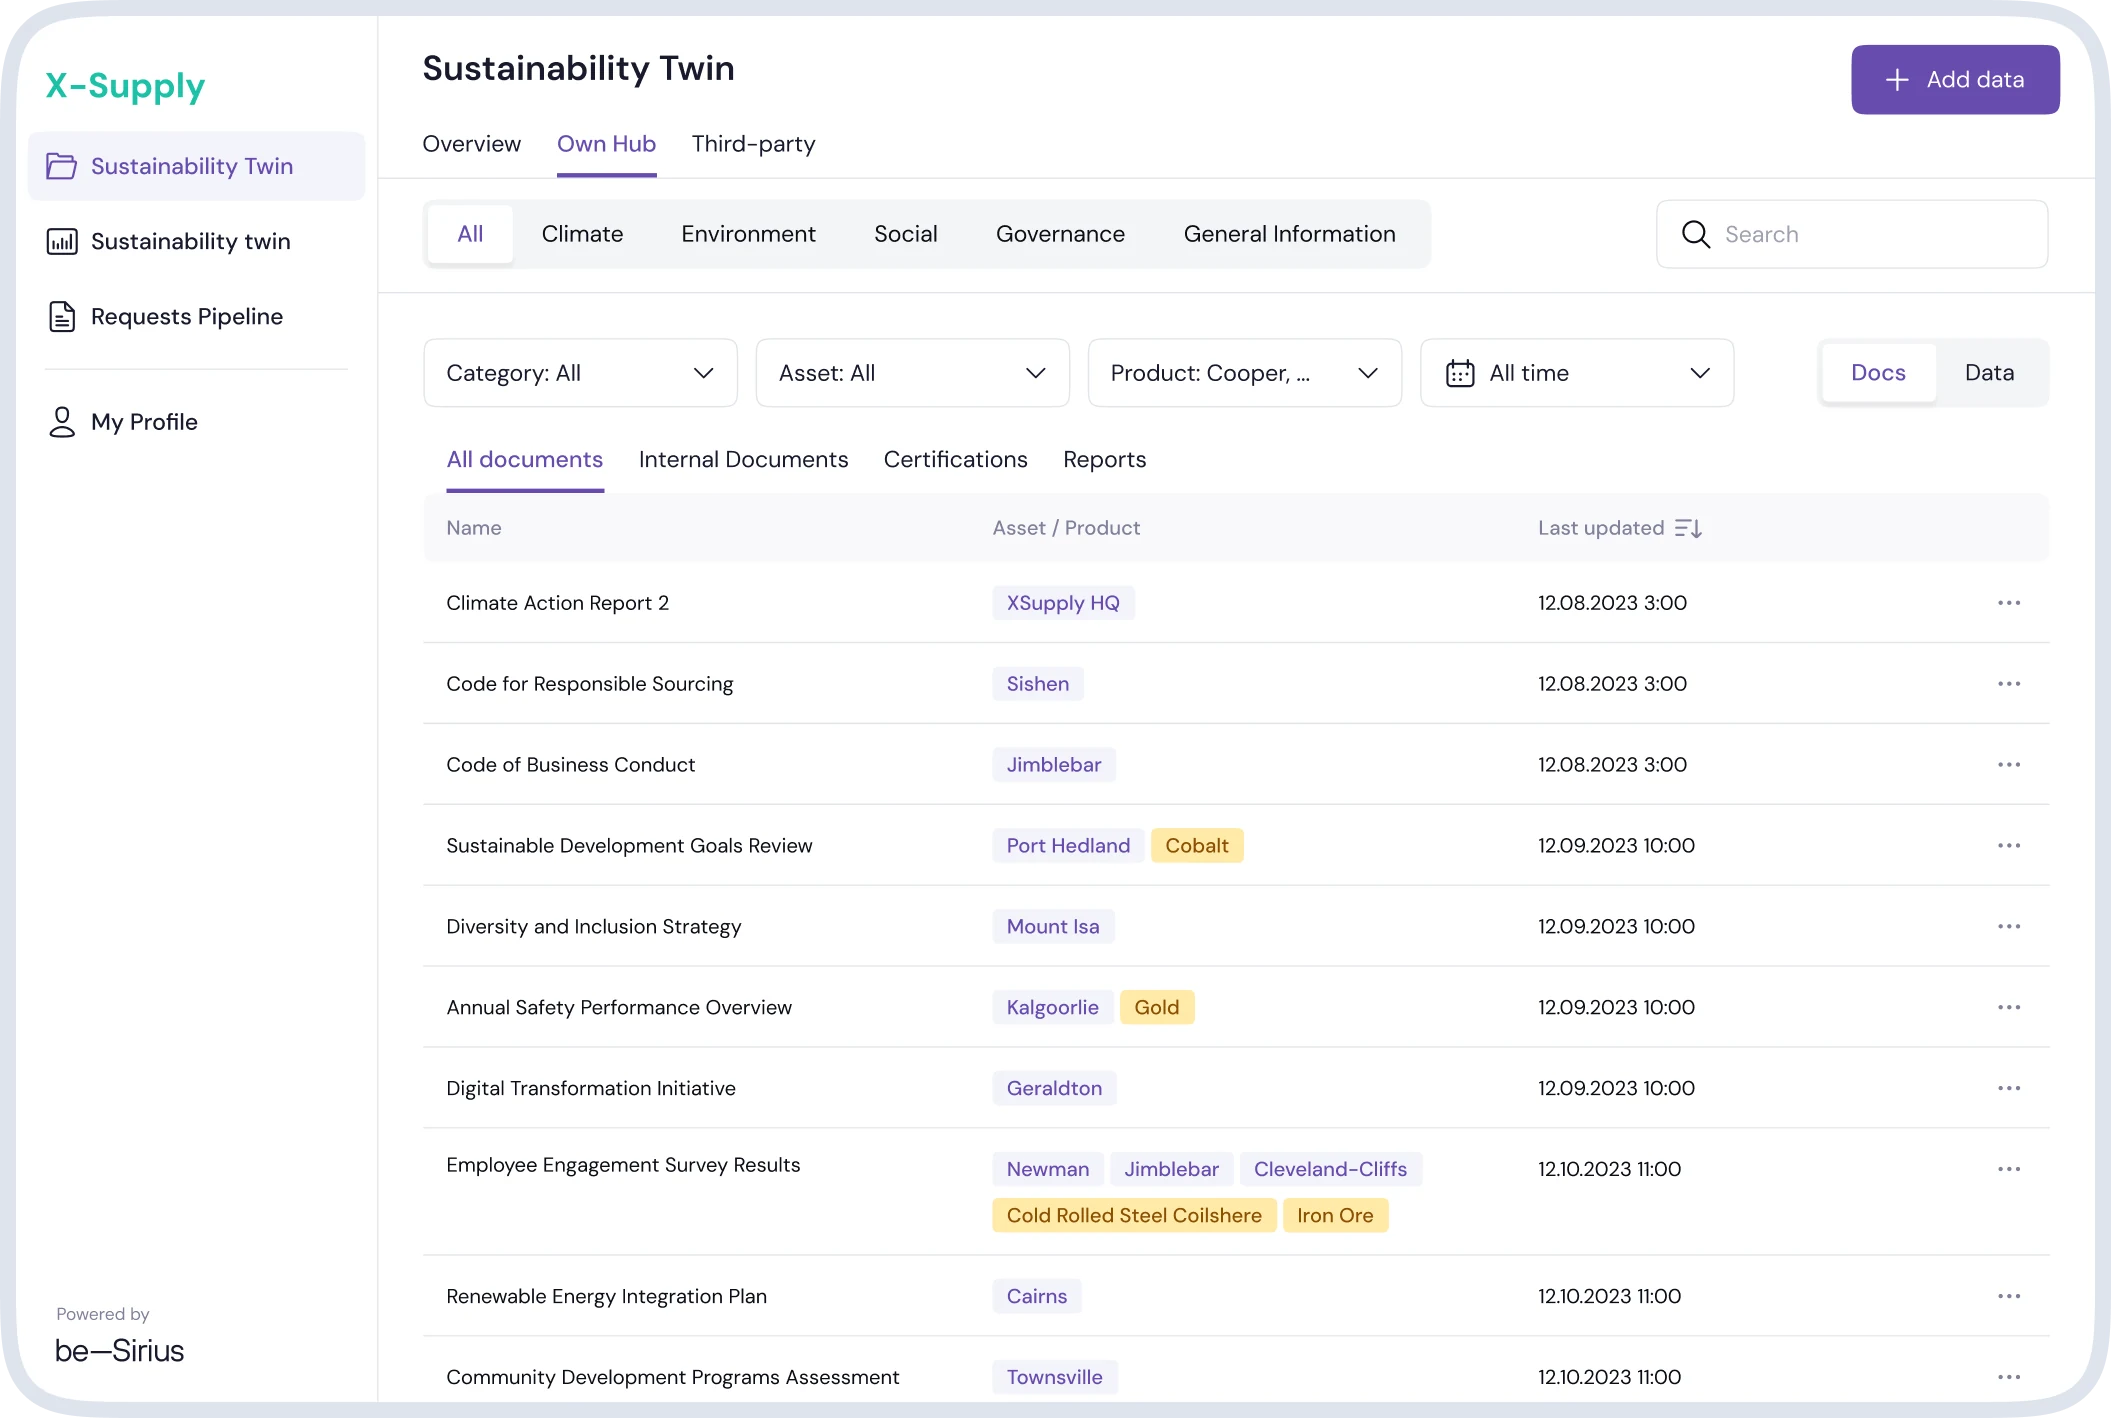This screenshot has width=2111, height=1418.
Task: Open the Product: Cooper dropdown
Action: point(1244,373)
